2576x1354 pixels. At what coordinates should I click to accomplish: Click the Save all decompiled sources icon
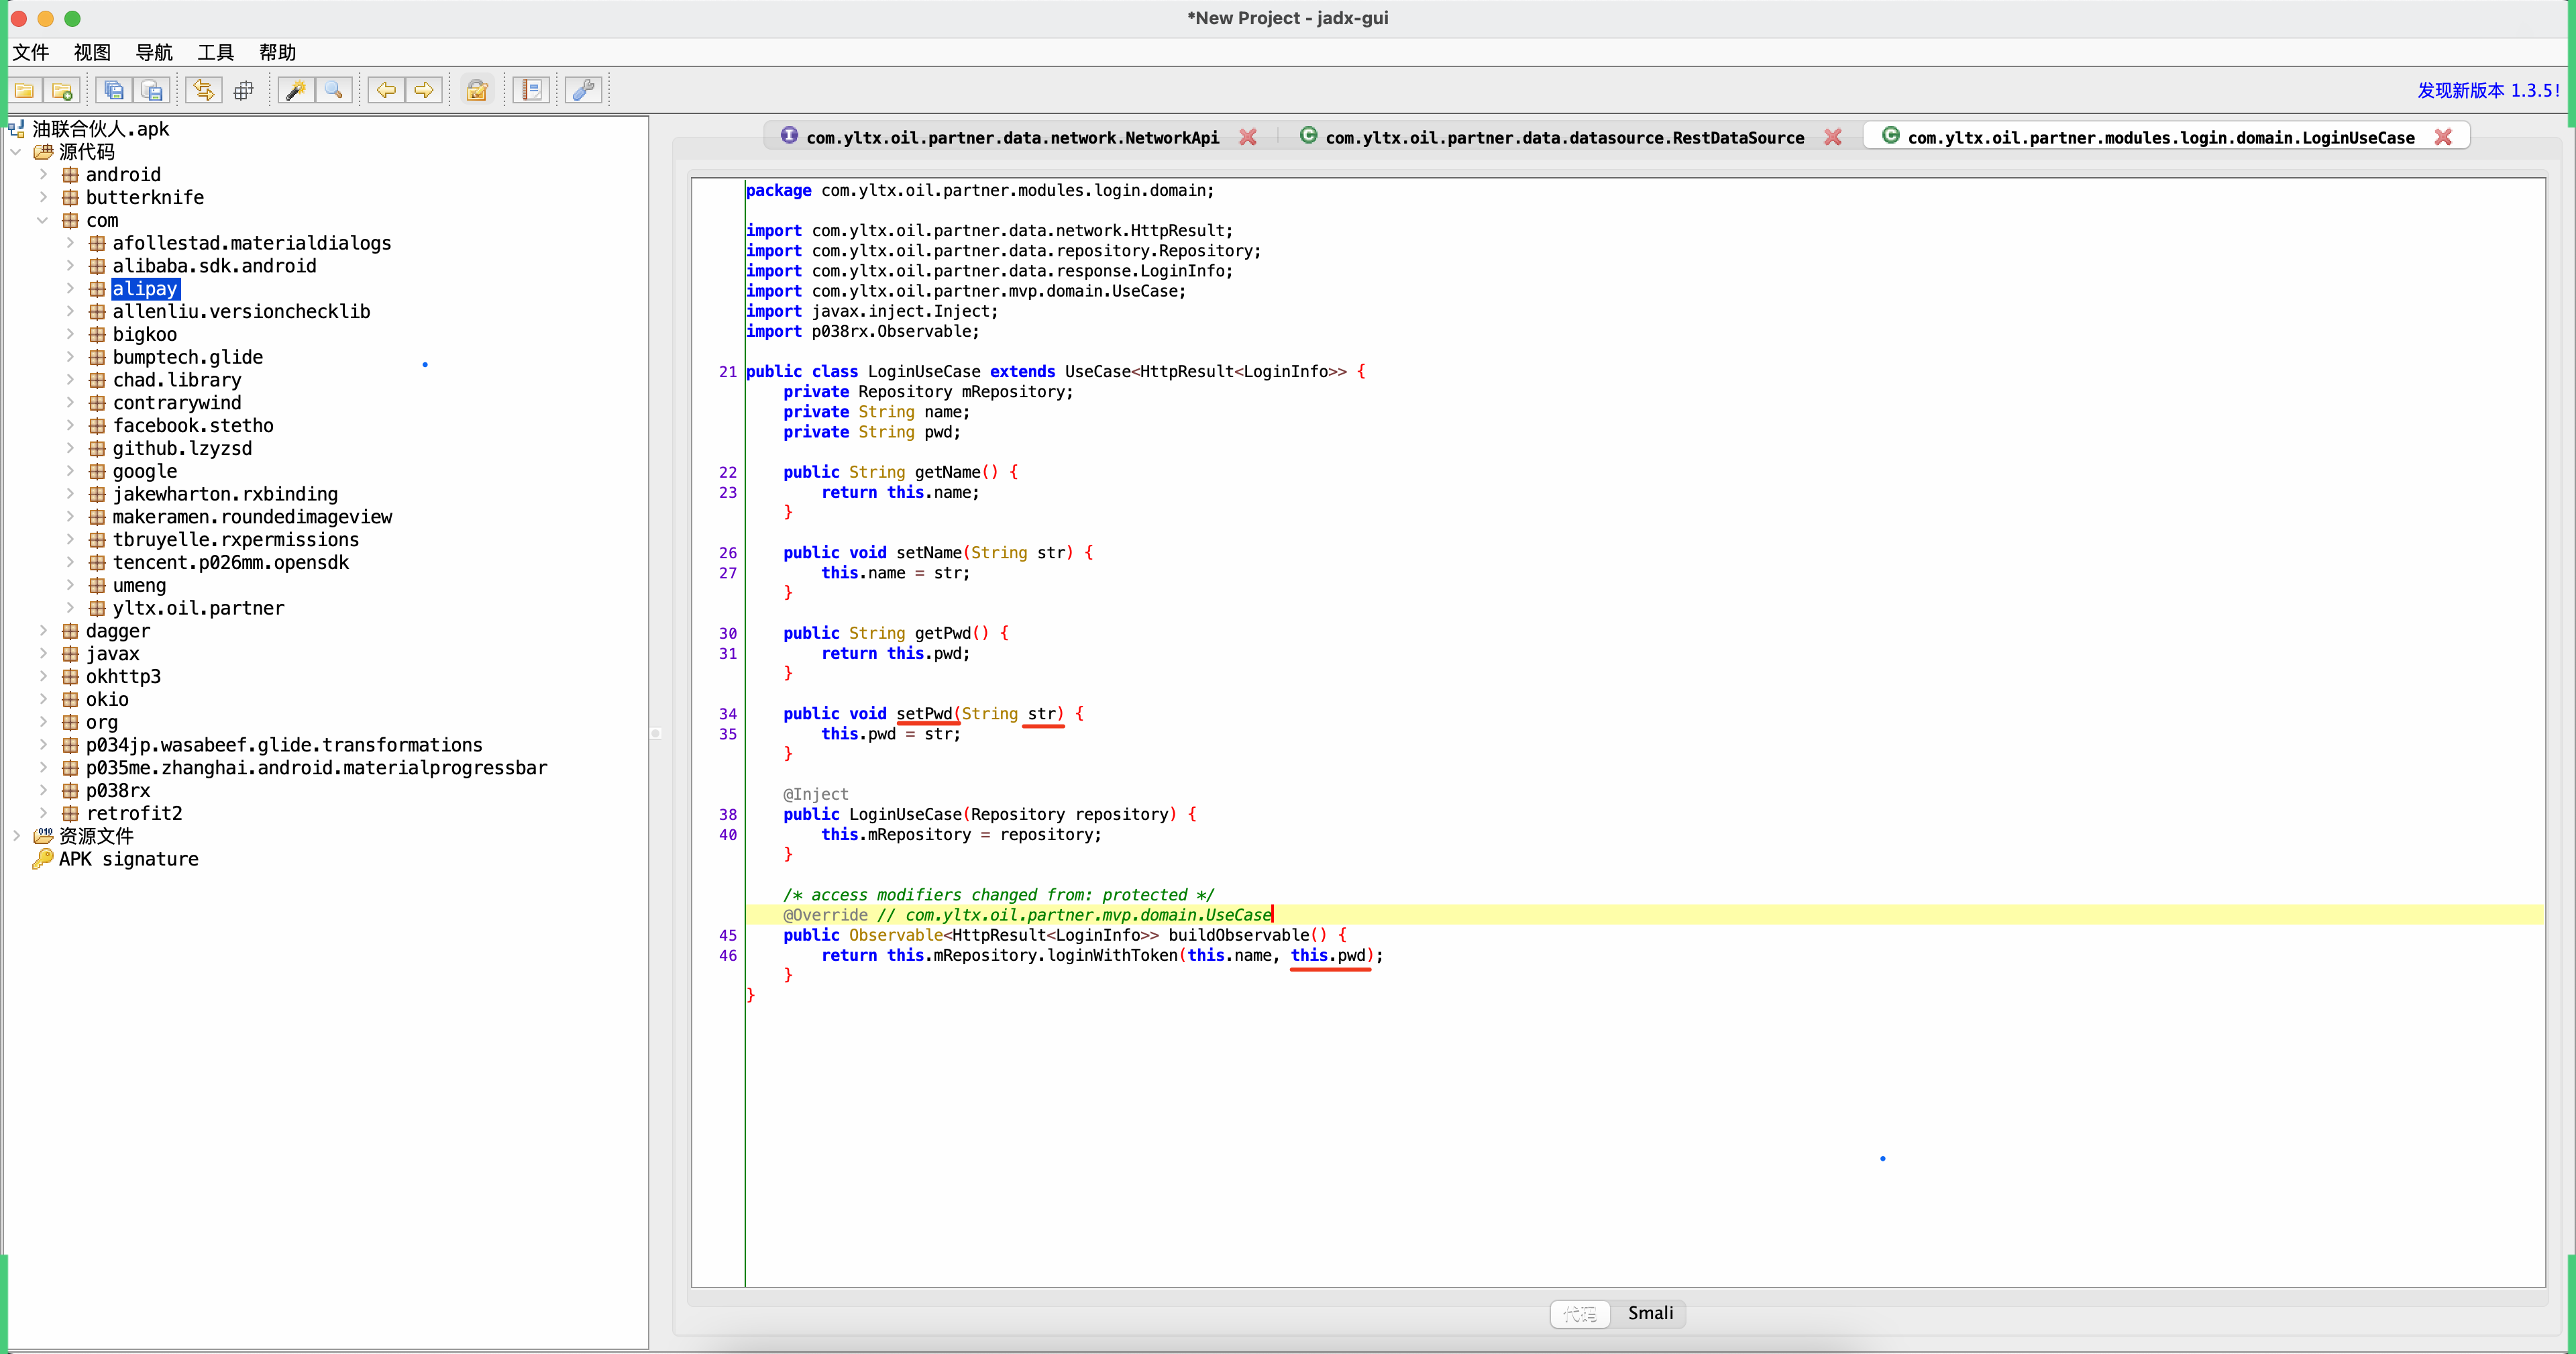[x=113, y=90]
